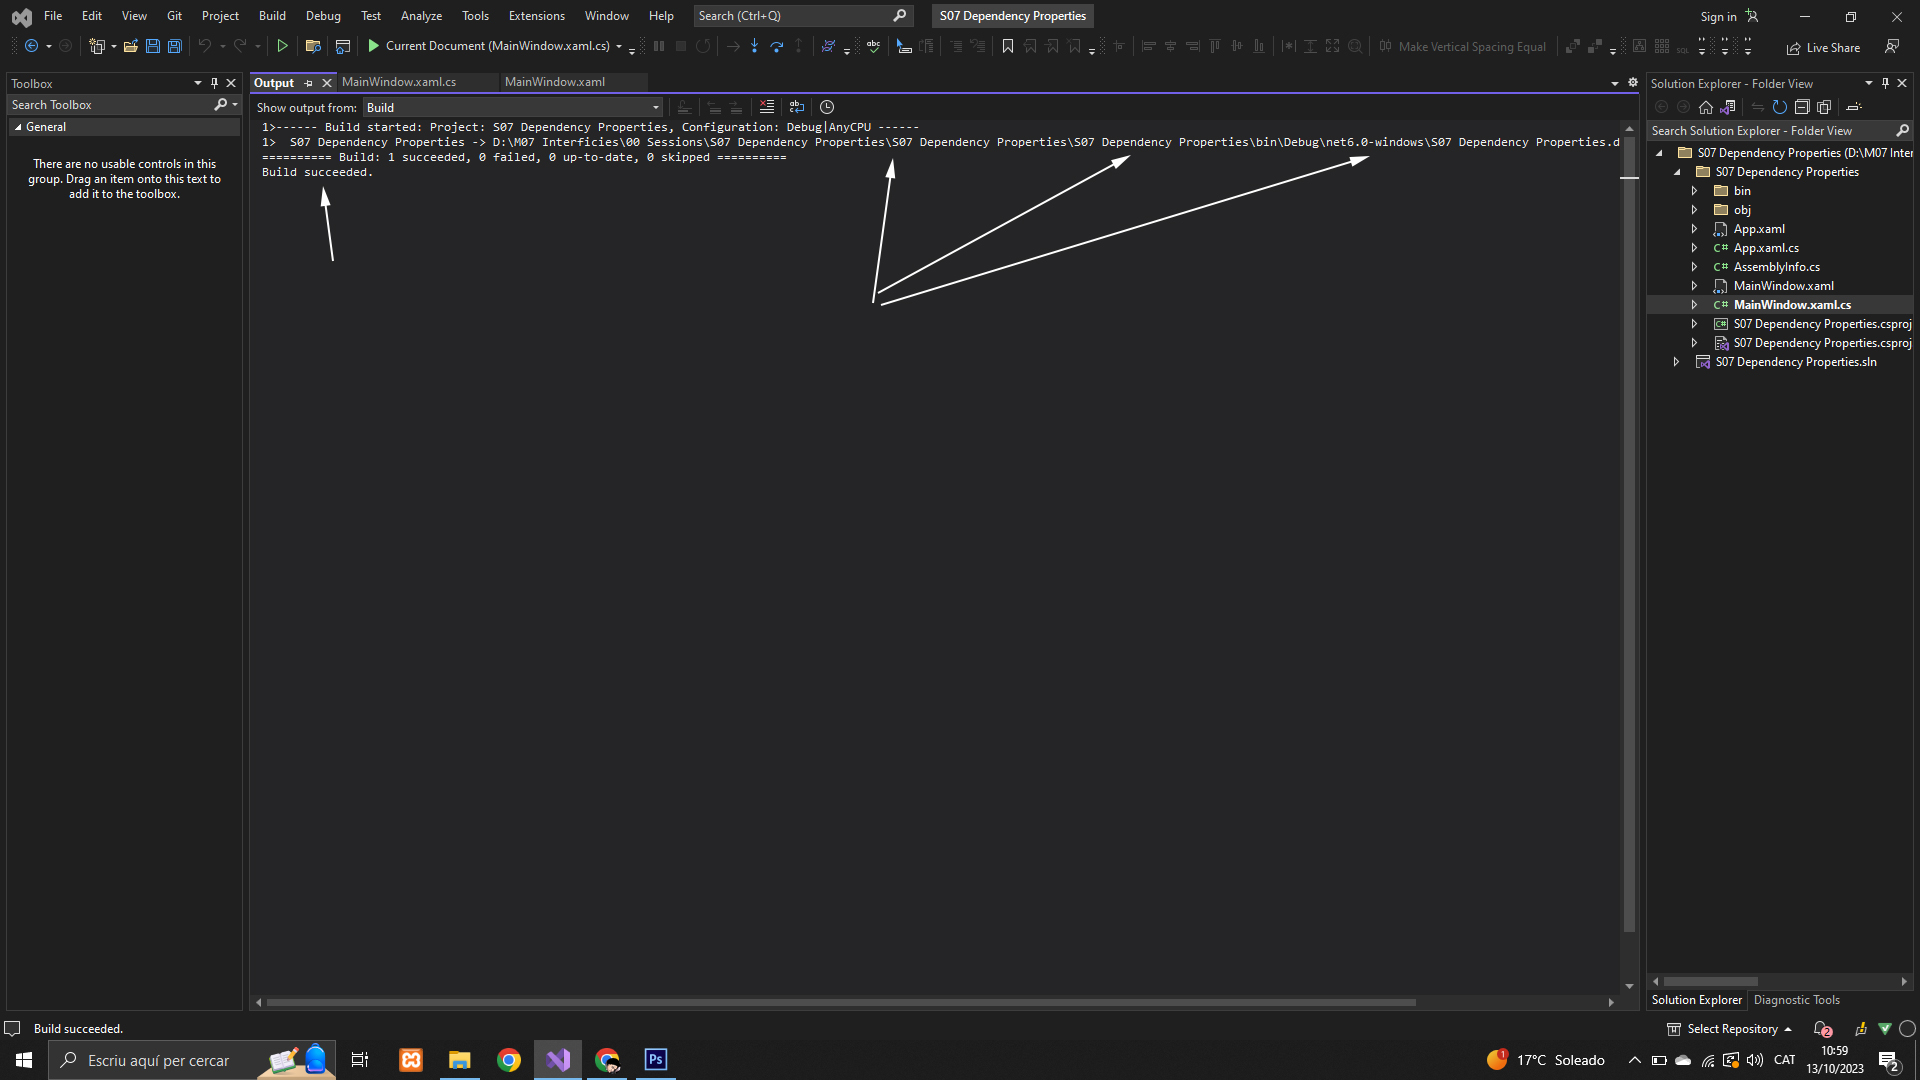1920x1080 pixels.
Task: Collapse the General toolbox group
Action: click(x=18, y=127)
